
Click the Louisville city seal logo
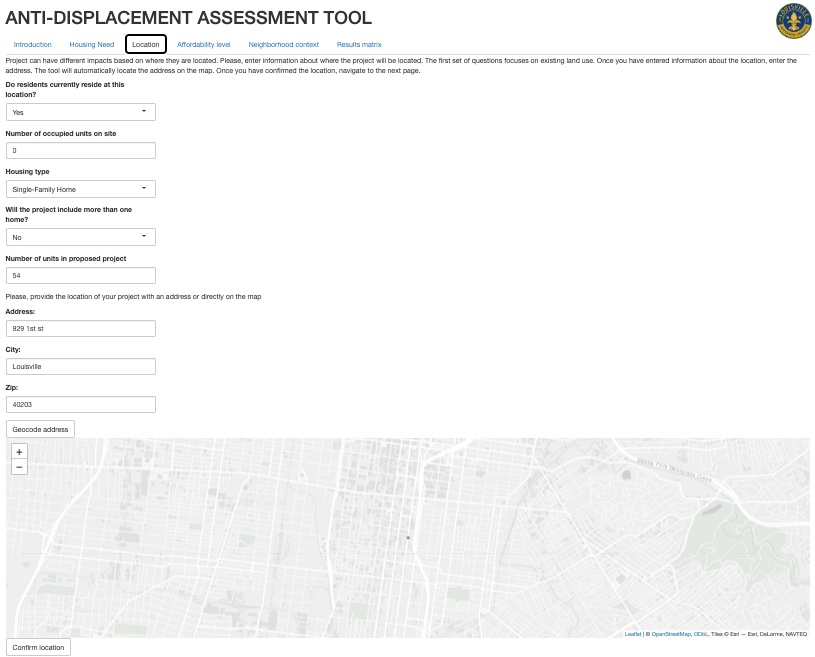pos(793,20)
